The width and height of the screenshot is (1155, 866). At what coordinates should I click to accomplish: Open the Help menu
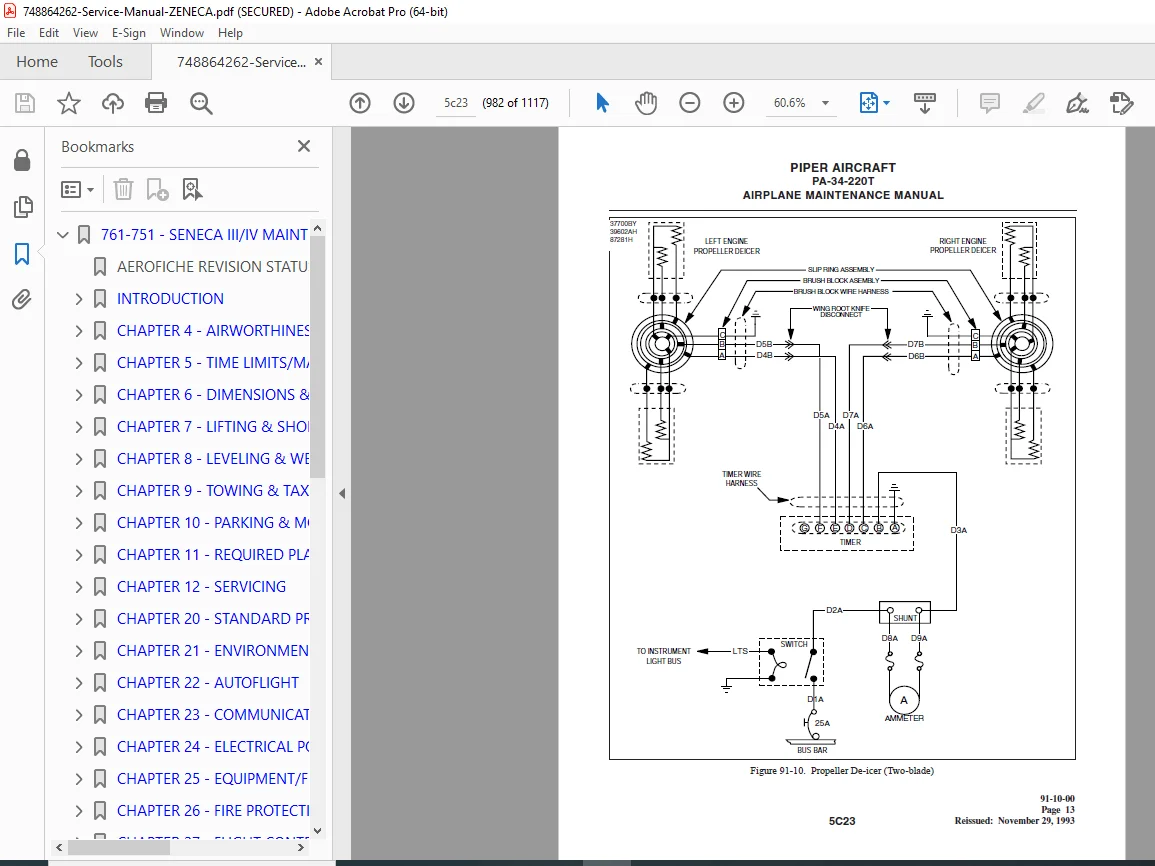(230, 33)
